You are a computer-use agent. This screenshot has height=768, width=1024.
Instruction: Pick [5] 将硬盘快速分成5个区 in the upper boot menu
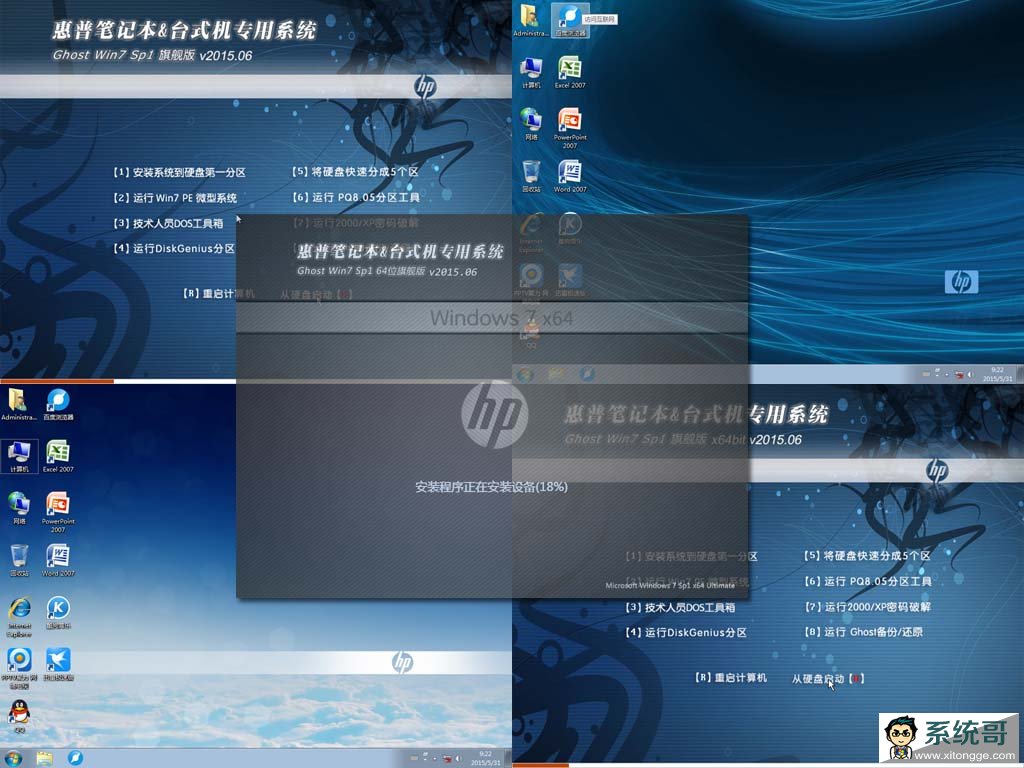(x=355, y=172)
